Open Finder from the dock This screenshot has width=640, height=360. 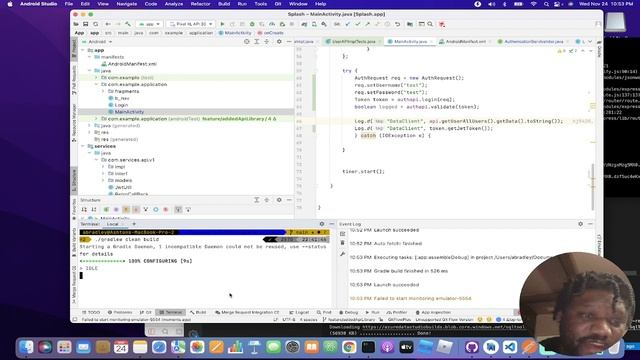click(x=27, y=347)
